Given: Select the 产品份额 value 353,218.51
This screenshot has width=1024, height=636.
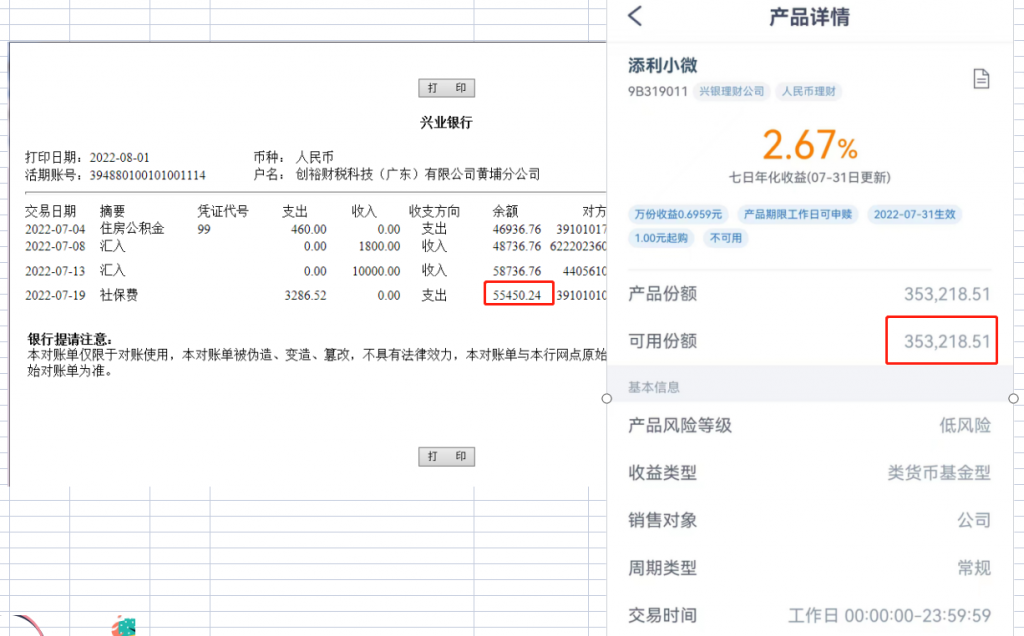Looking at the screenshot, I should click(x=947, y=294).
